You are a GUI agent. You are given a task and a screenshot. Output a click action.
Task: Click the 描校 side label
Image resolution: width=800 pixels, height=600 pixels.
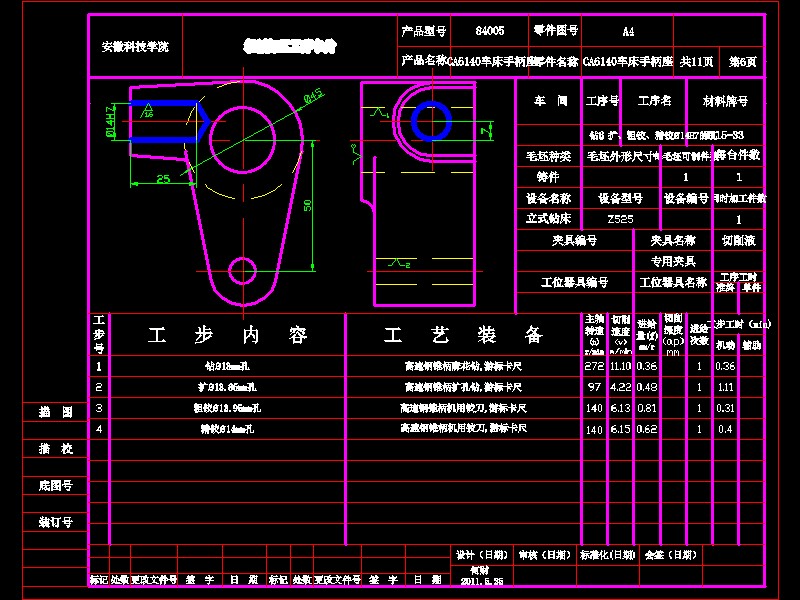pyautogui.click(x=56, y=448)
